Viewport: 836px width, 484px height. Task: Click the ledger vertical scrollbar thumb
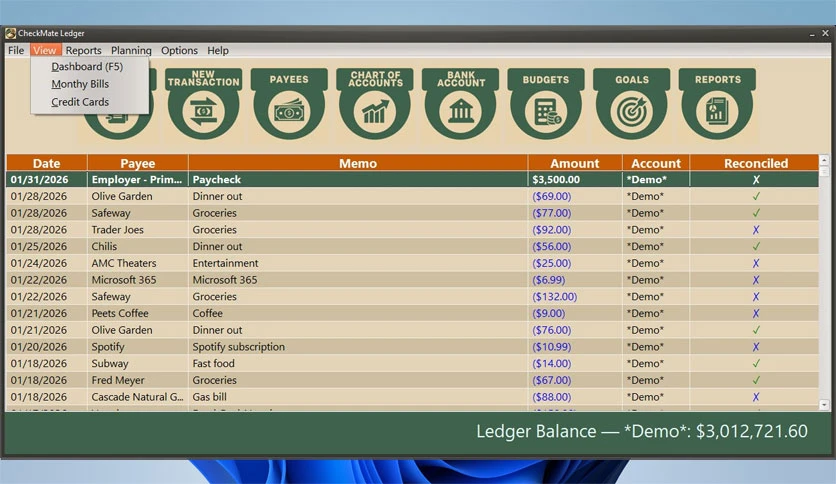click(x=824, y=171)
